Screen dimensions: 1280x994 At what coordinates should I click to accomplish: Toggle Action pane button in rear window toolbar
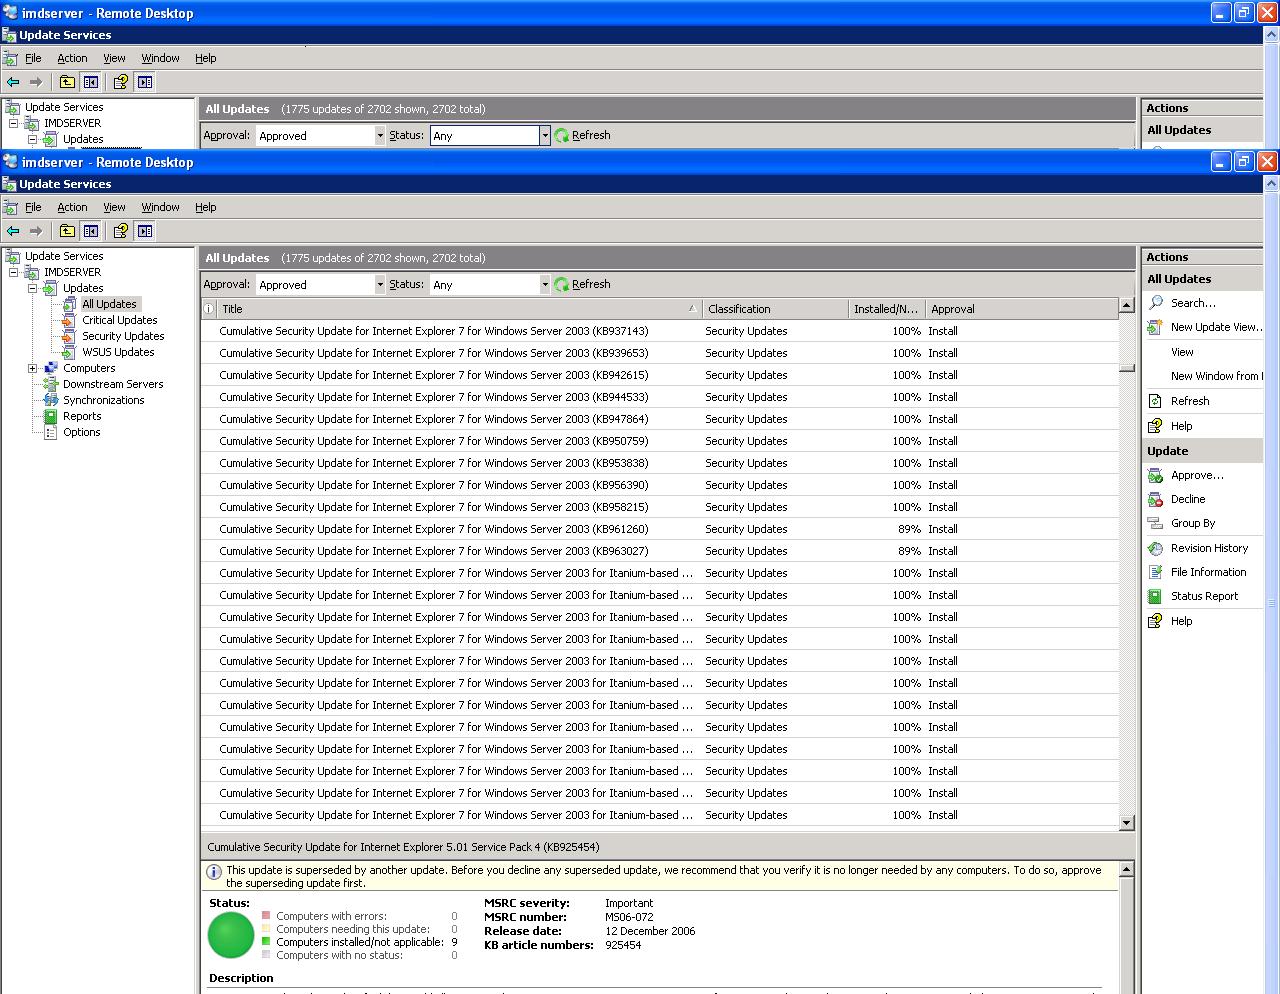[x=145, y=82]
